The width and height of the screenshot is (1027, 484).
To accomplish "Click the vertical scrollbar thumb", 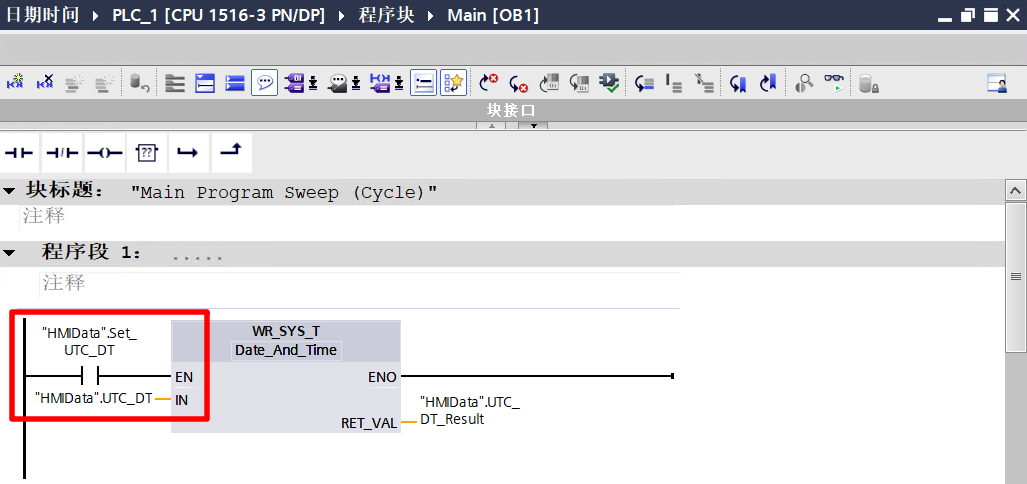I will [1016, 277].
